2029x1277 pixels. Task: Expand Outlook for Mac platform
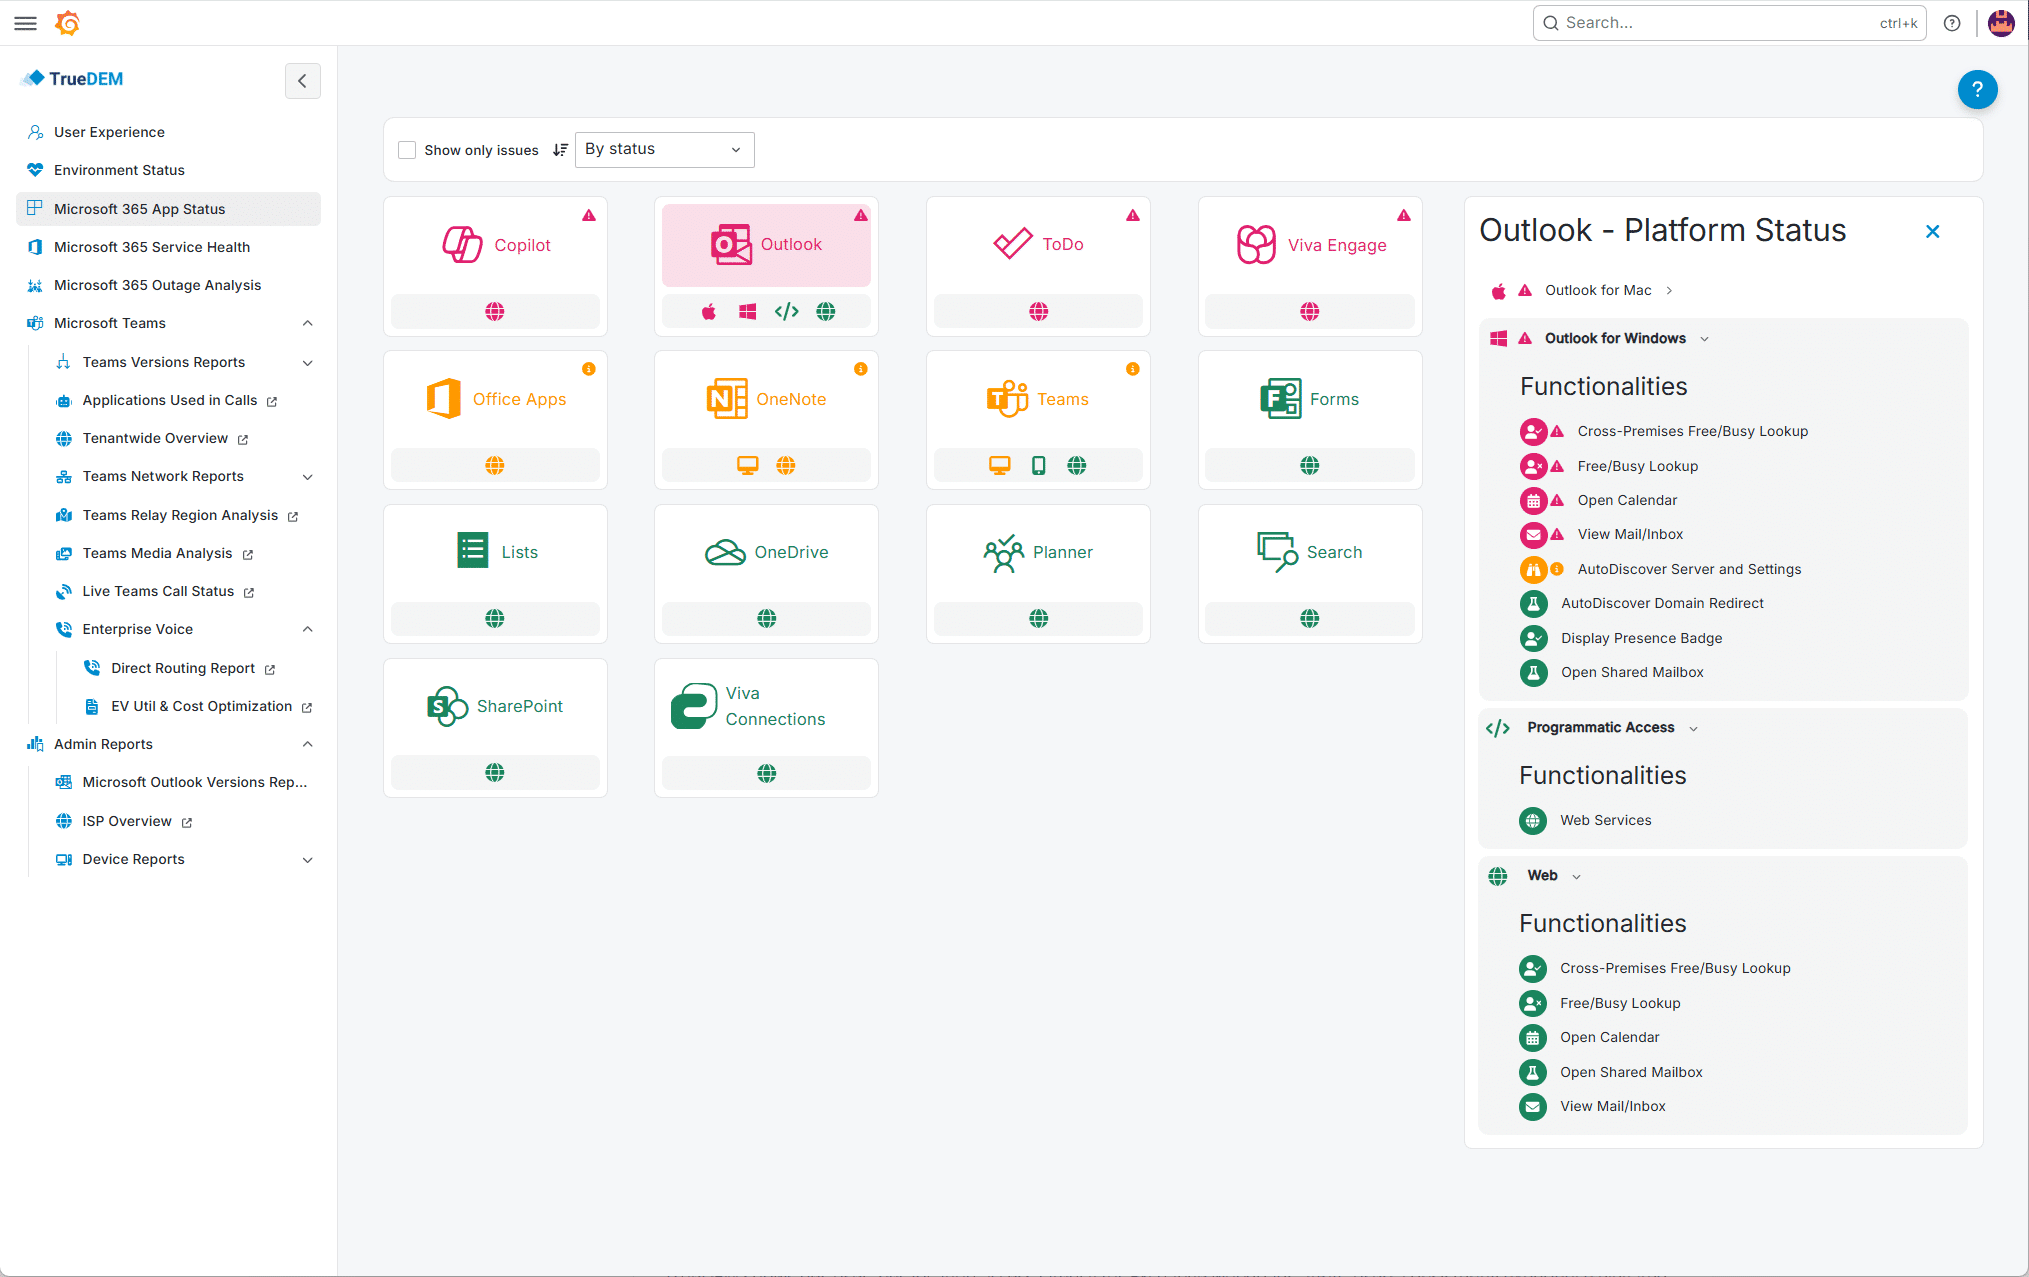click(x=1669, y=291)
